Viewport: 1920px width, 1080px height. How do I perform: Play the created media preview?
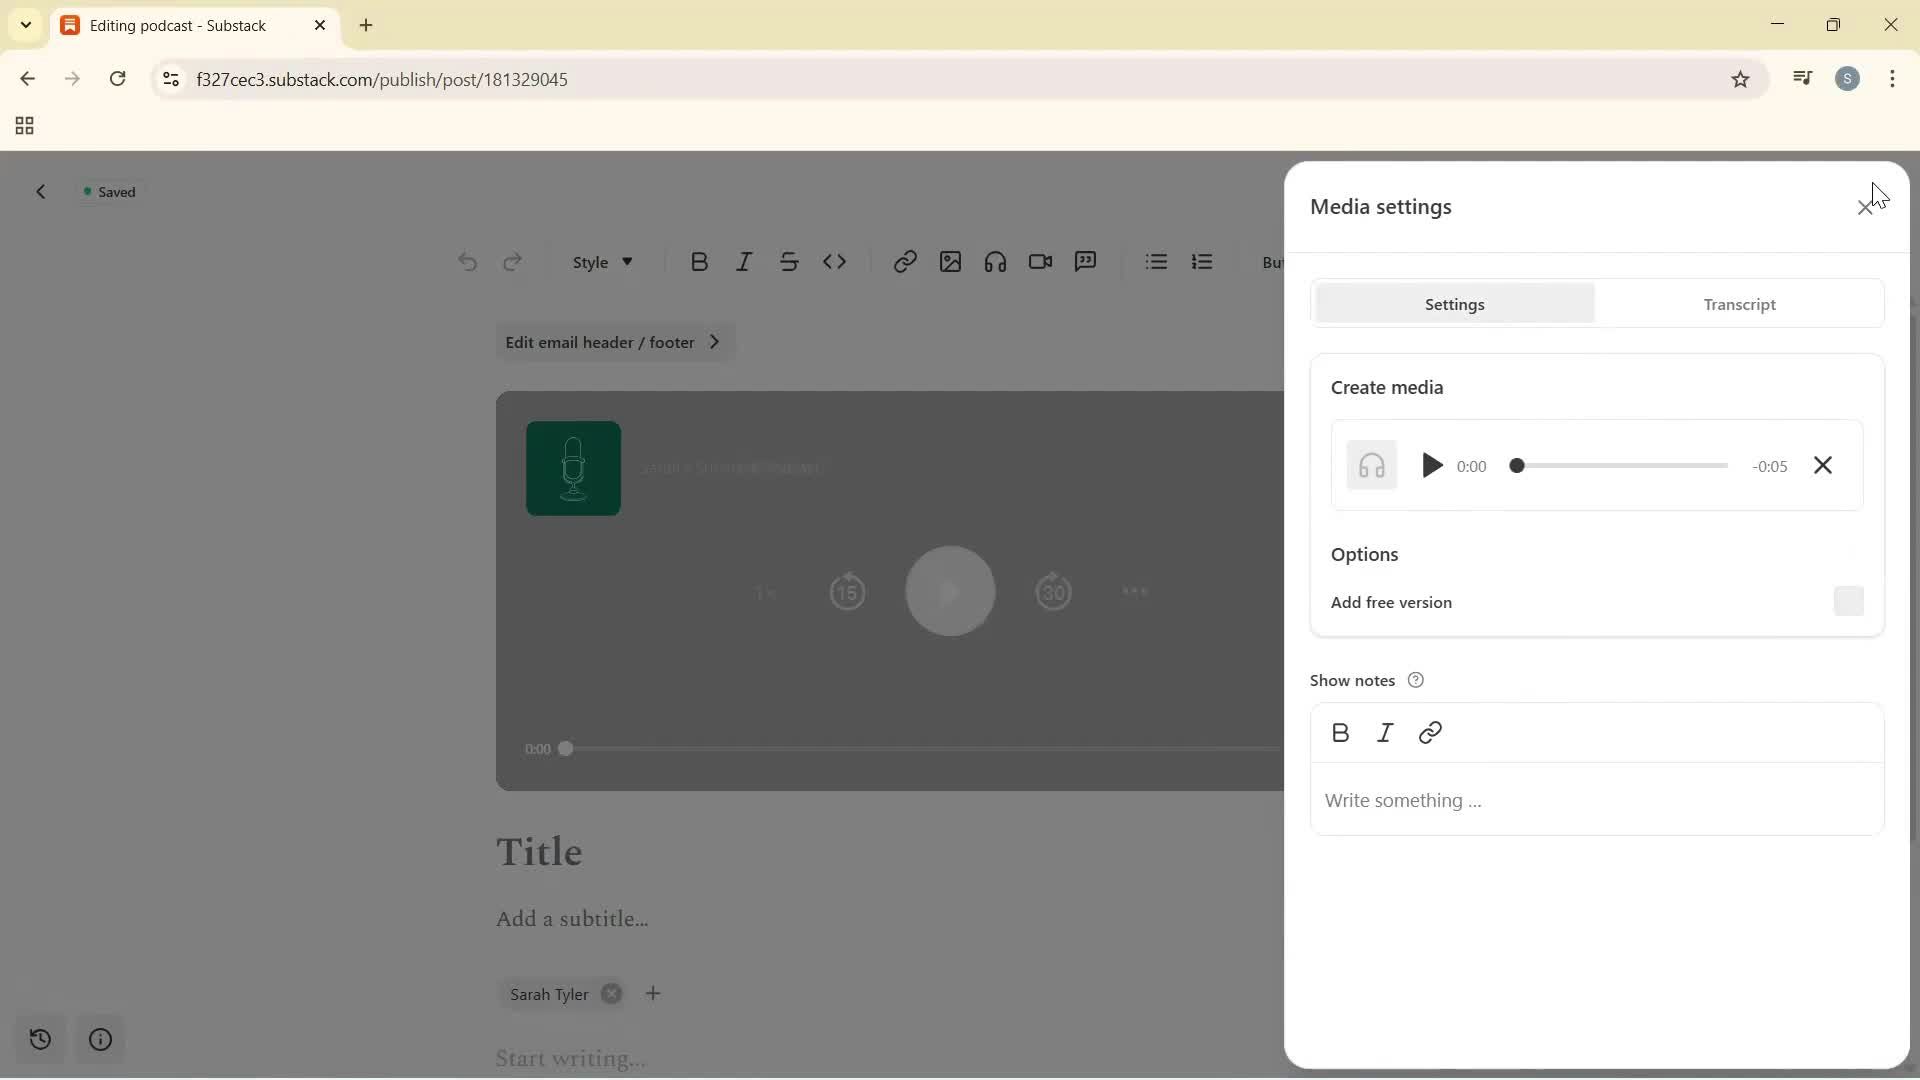click(1432, 465)
